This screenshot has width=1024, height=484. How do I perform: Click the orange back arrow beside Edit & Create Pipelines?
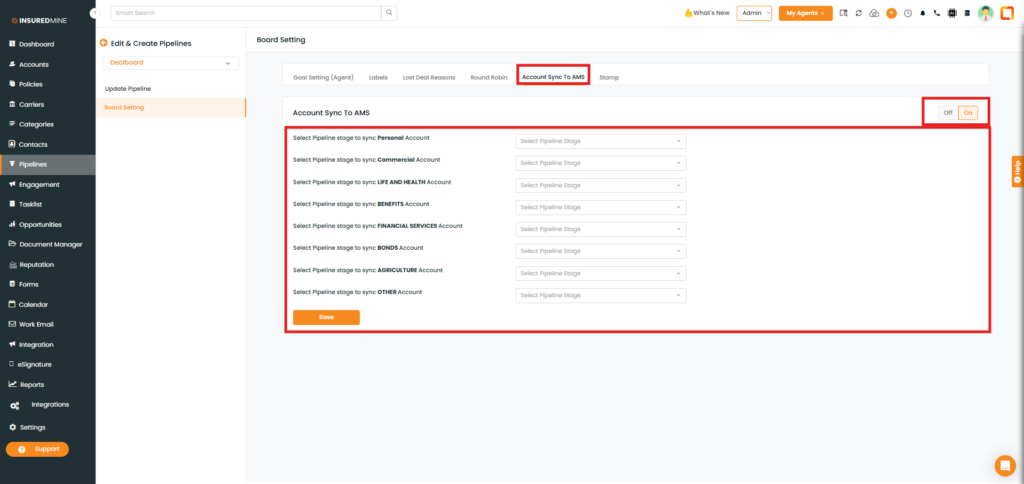pos(102,44)
